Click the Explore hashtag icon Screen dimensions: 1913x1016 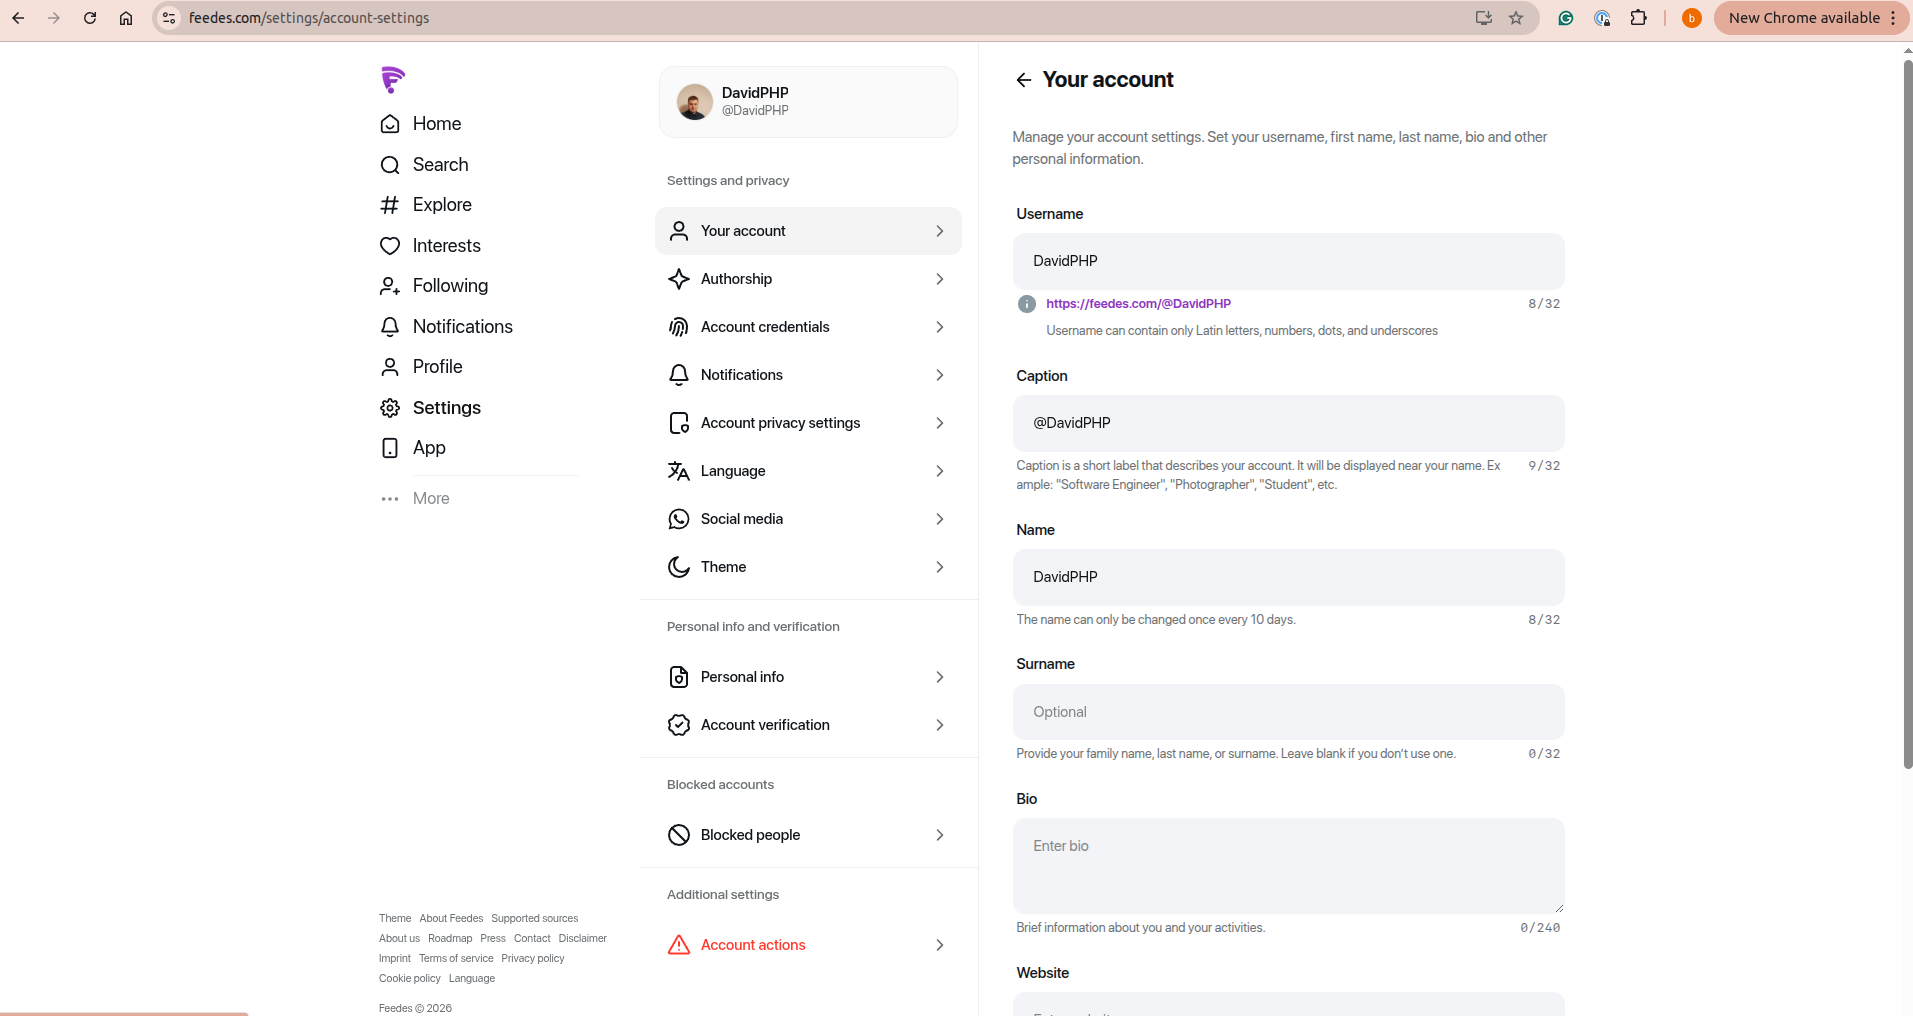(x=390, y=205)
